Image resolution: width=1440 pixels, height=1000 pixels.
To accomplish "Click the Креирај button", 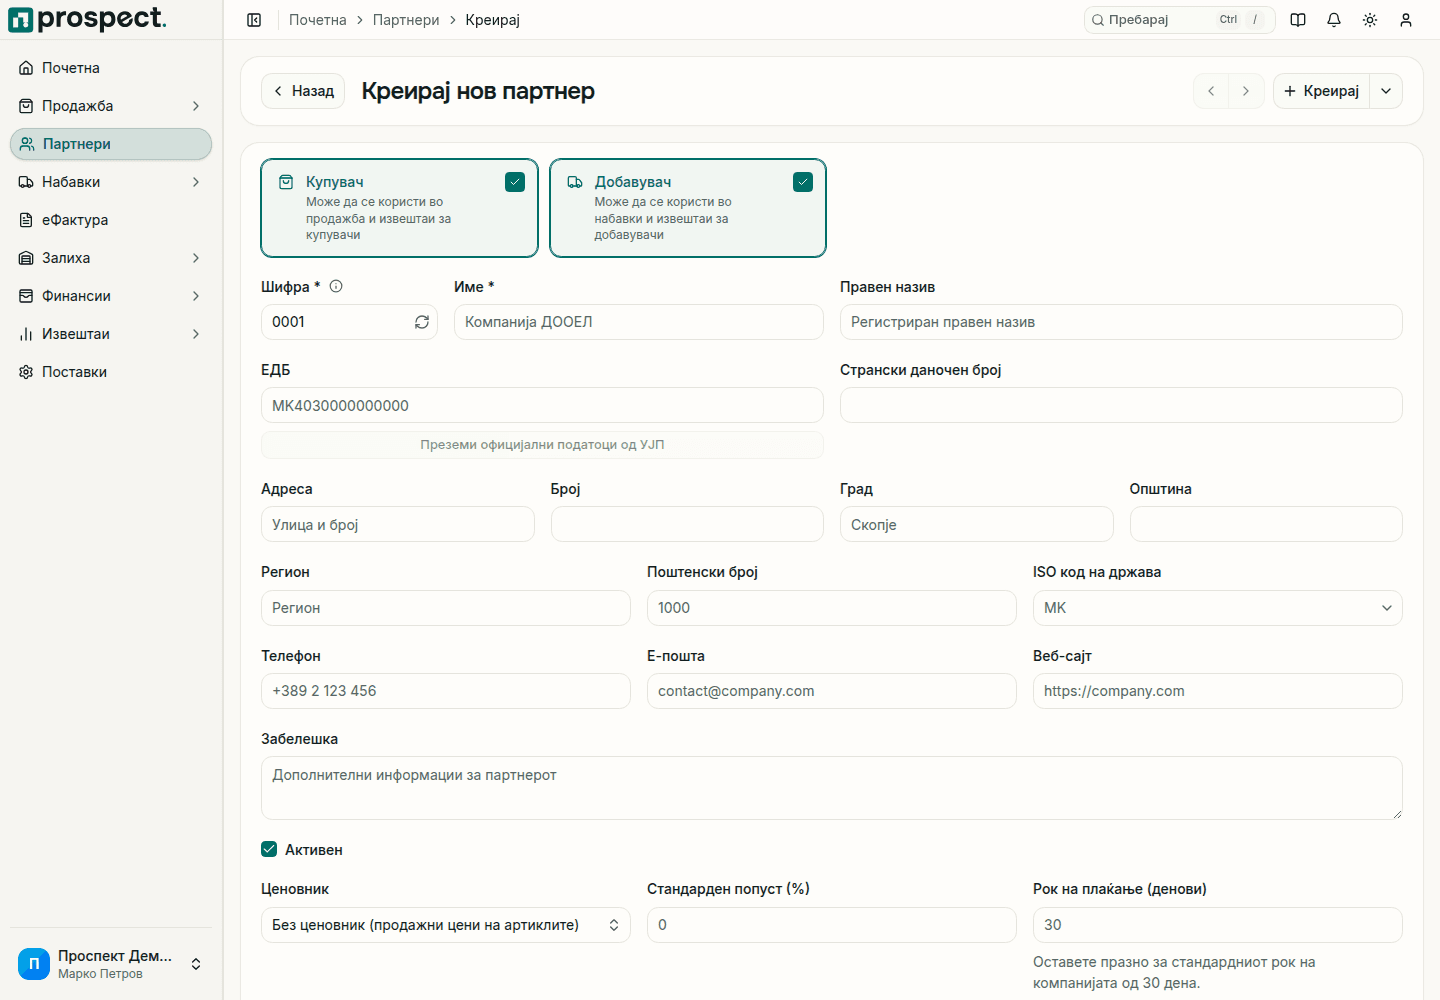I will click(1321, 91).
